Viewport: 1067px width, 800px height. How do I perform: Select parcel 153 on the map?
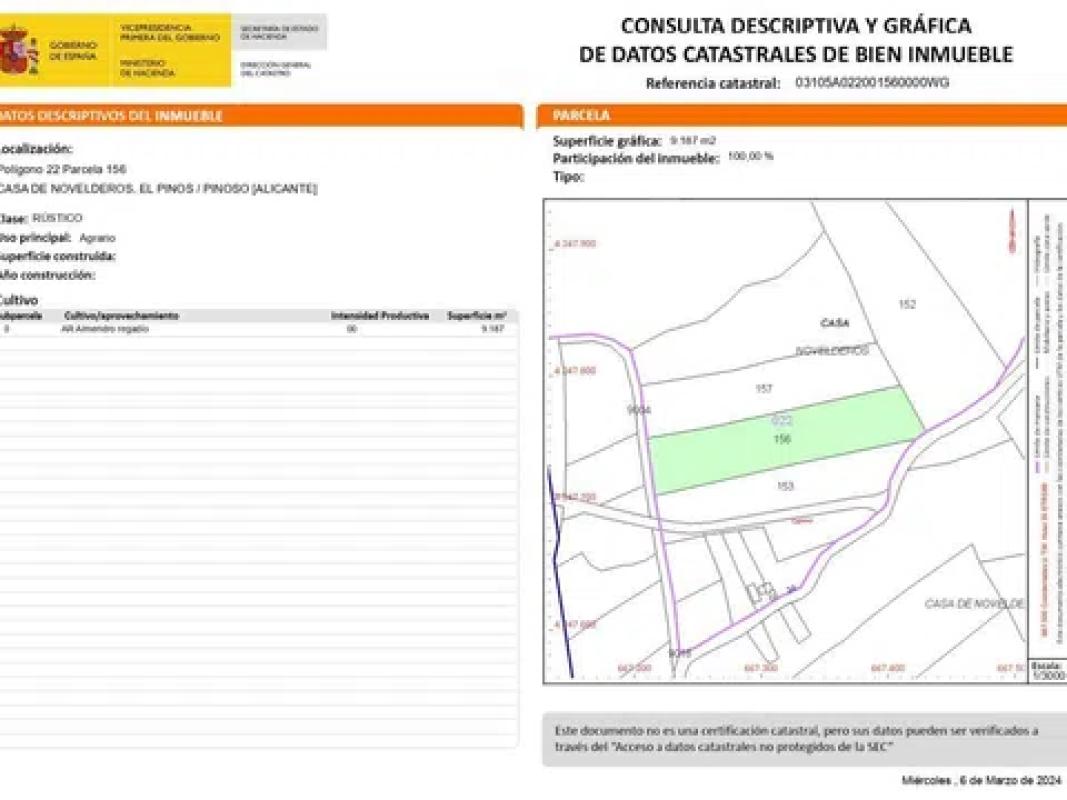[784, 486]
